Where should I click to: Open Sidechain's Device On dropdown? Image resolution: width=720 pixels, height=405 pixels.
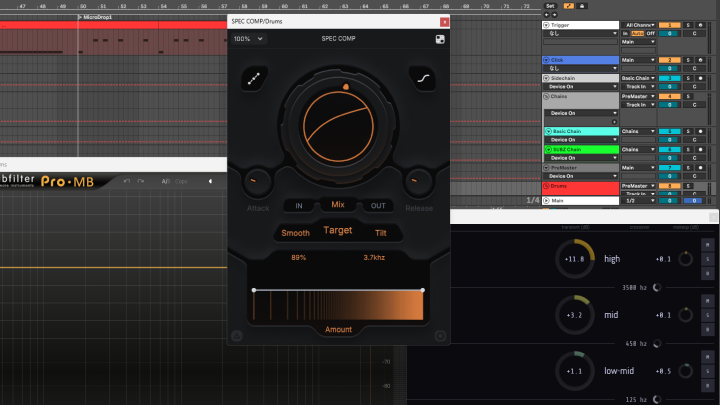pyautogui.click(x=581, y=87)
